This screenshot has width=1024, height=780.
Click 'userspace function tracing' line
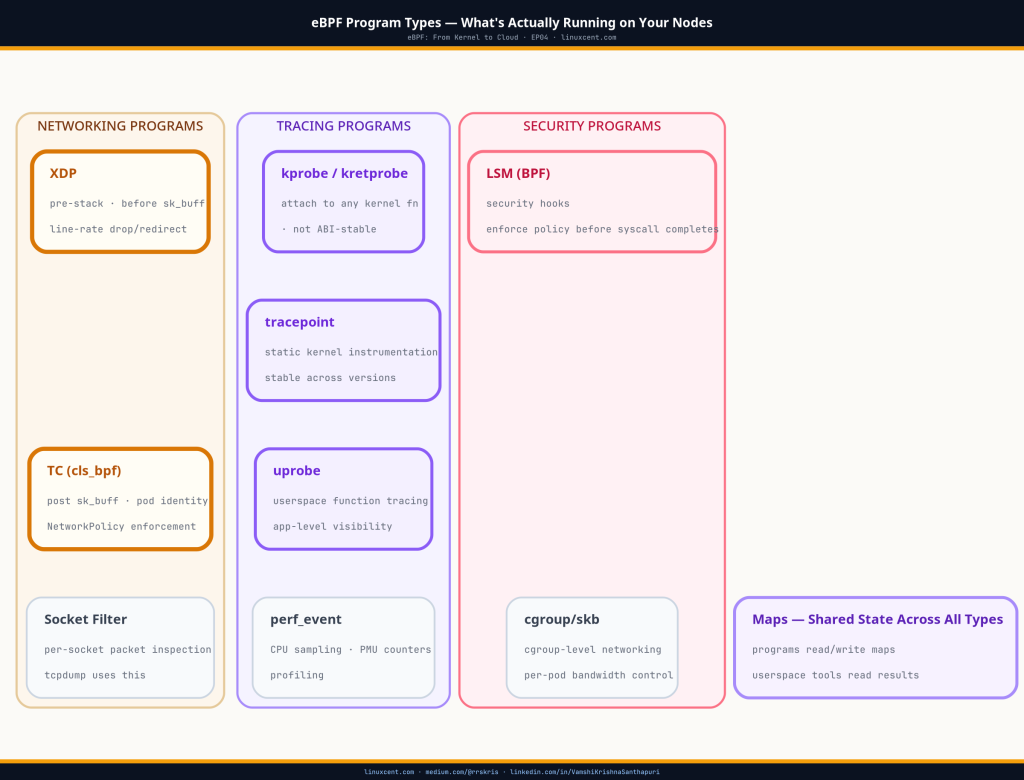(351, 500)
